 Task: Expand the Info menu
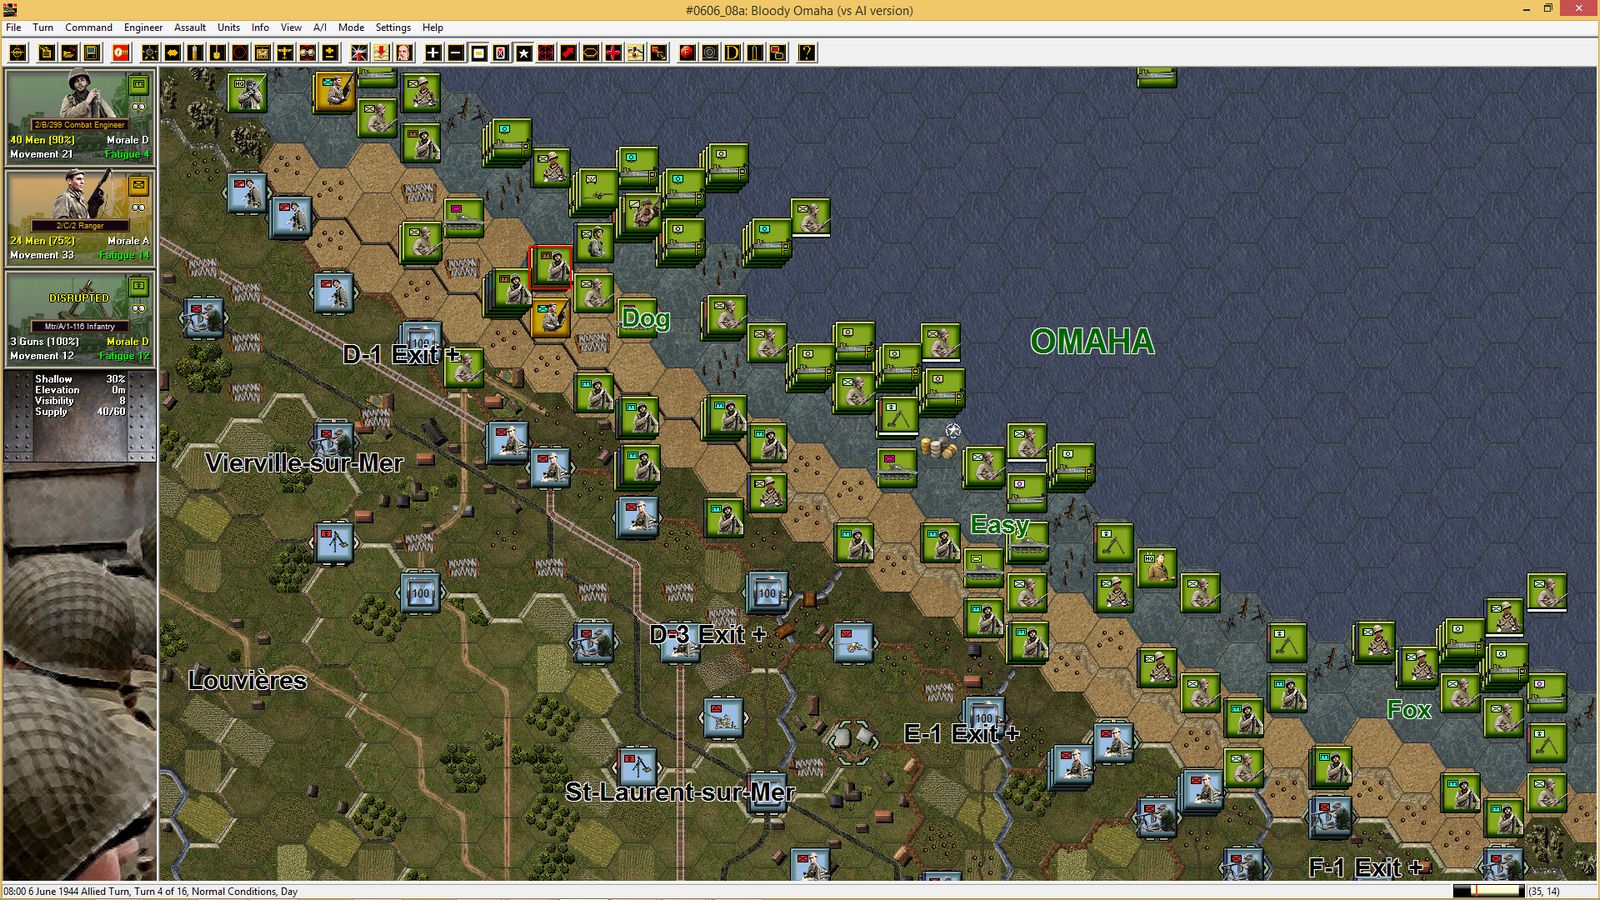pos(260,27)
